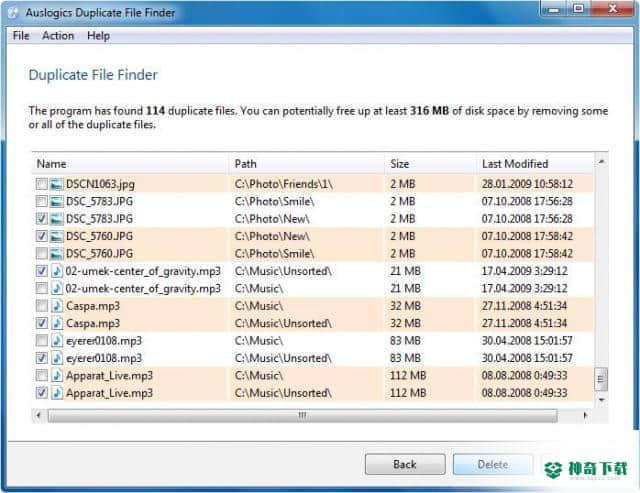The width and height of the screenshot is (640, 493).
Task: Click vertical scrollbar down arrow
Action: (x=601, y=400)
